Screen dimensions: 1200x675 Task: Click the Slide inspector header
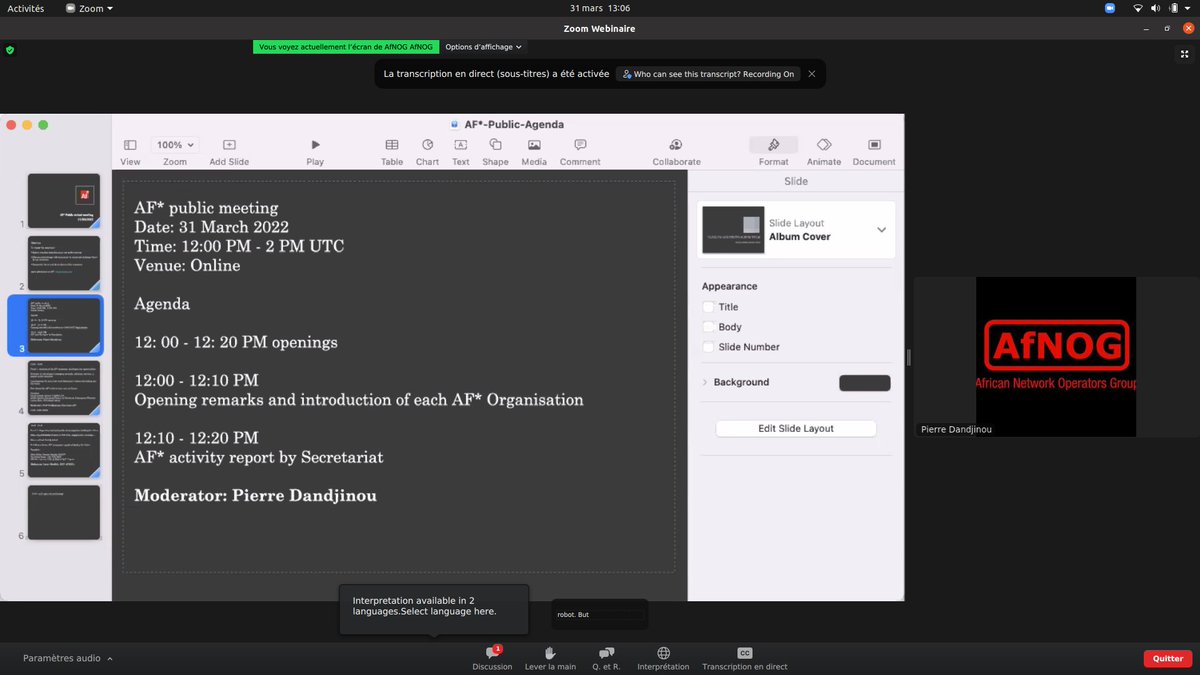796,181
